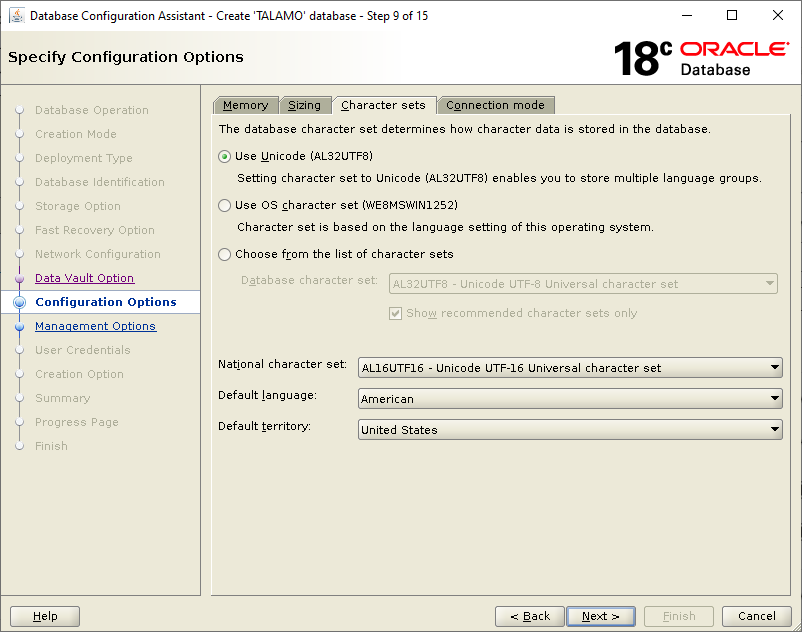Click the 'National character set:' label
802x632 pixels.
point(282,364)
